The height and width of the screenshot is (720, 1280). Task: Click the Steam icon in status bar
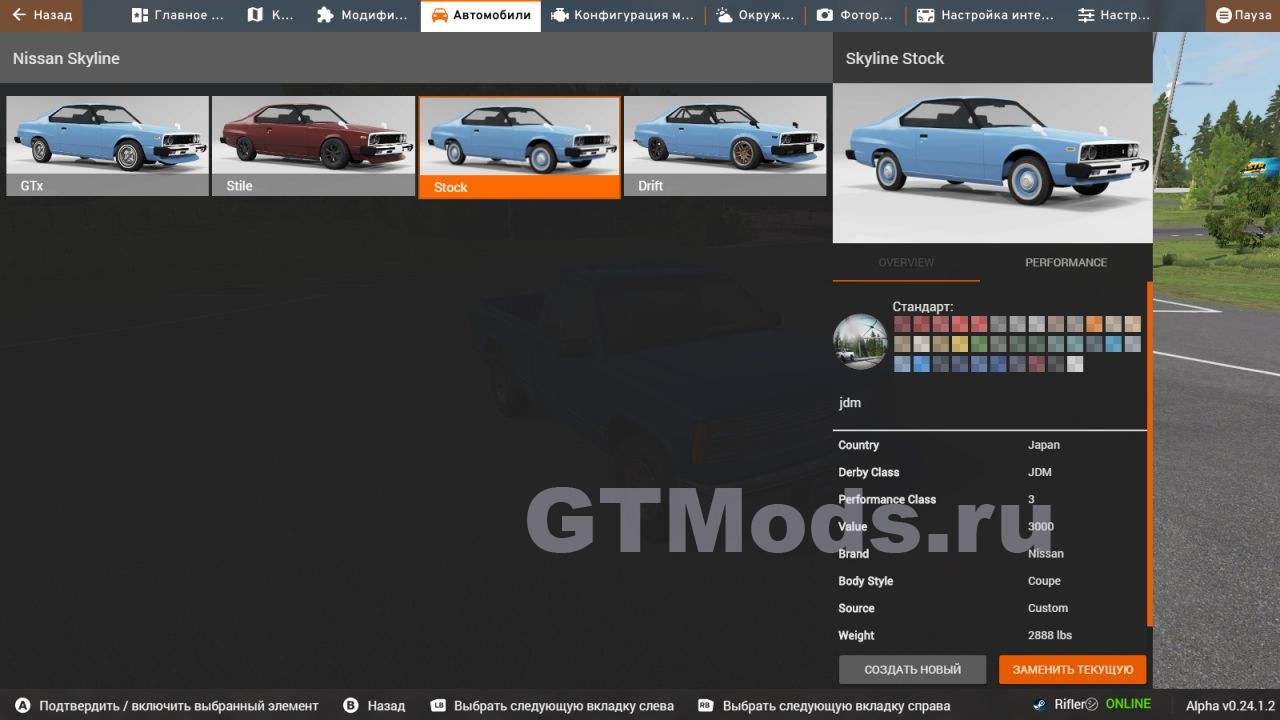point(1040,704)
